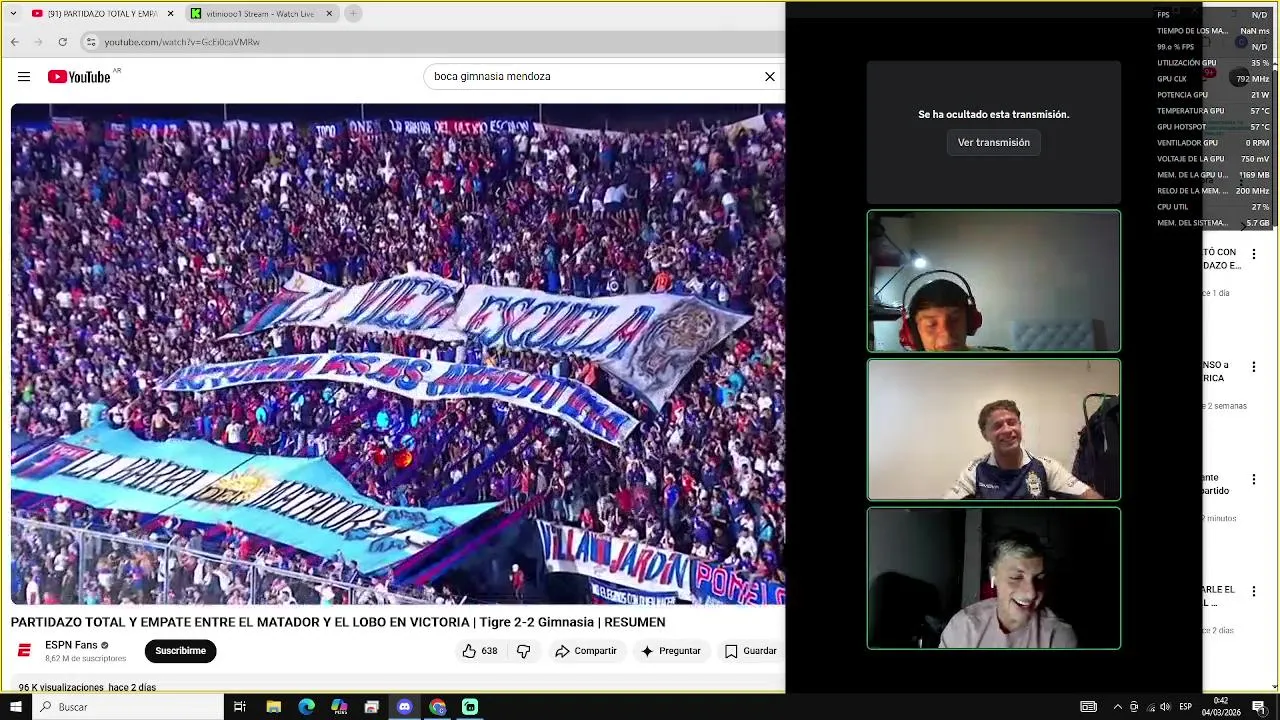Expand hidden system tray icons chevron

point(1117,707)
